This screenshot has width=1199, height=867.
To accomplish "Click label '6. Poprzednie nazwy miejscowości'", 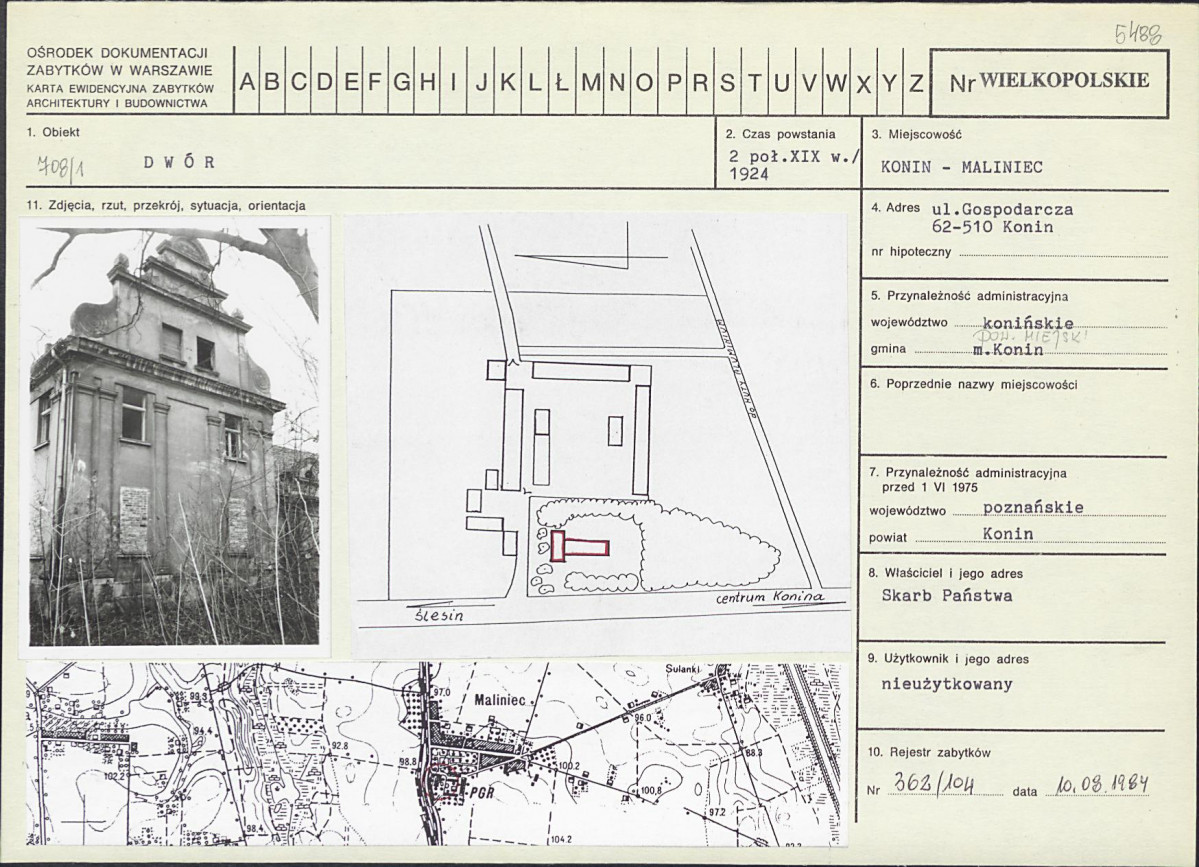I will 973,385.
